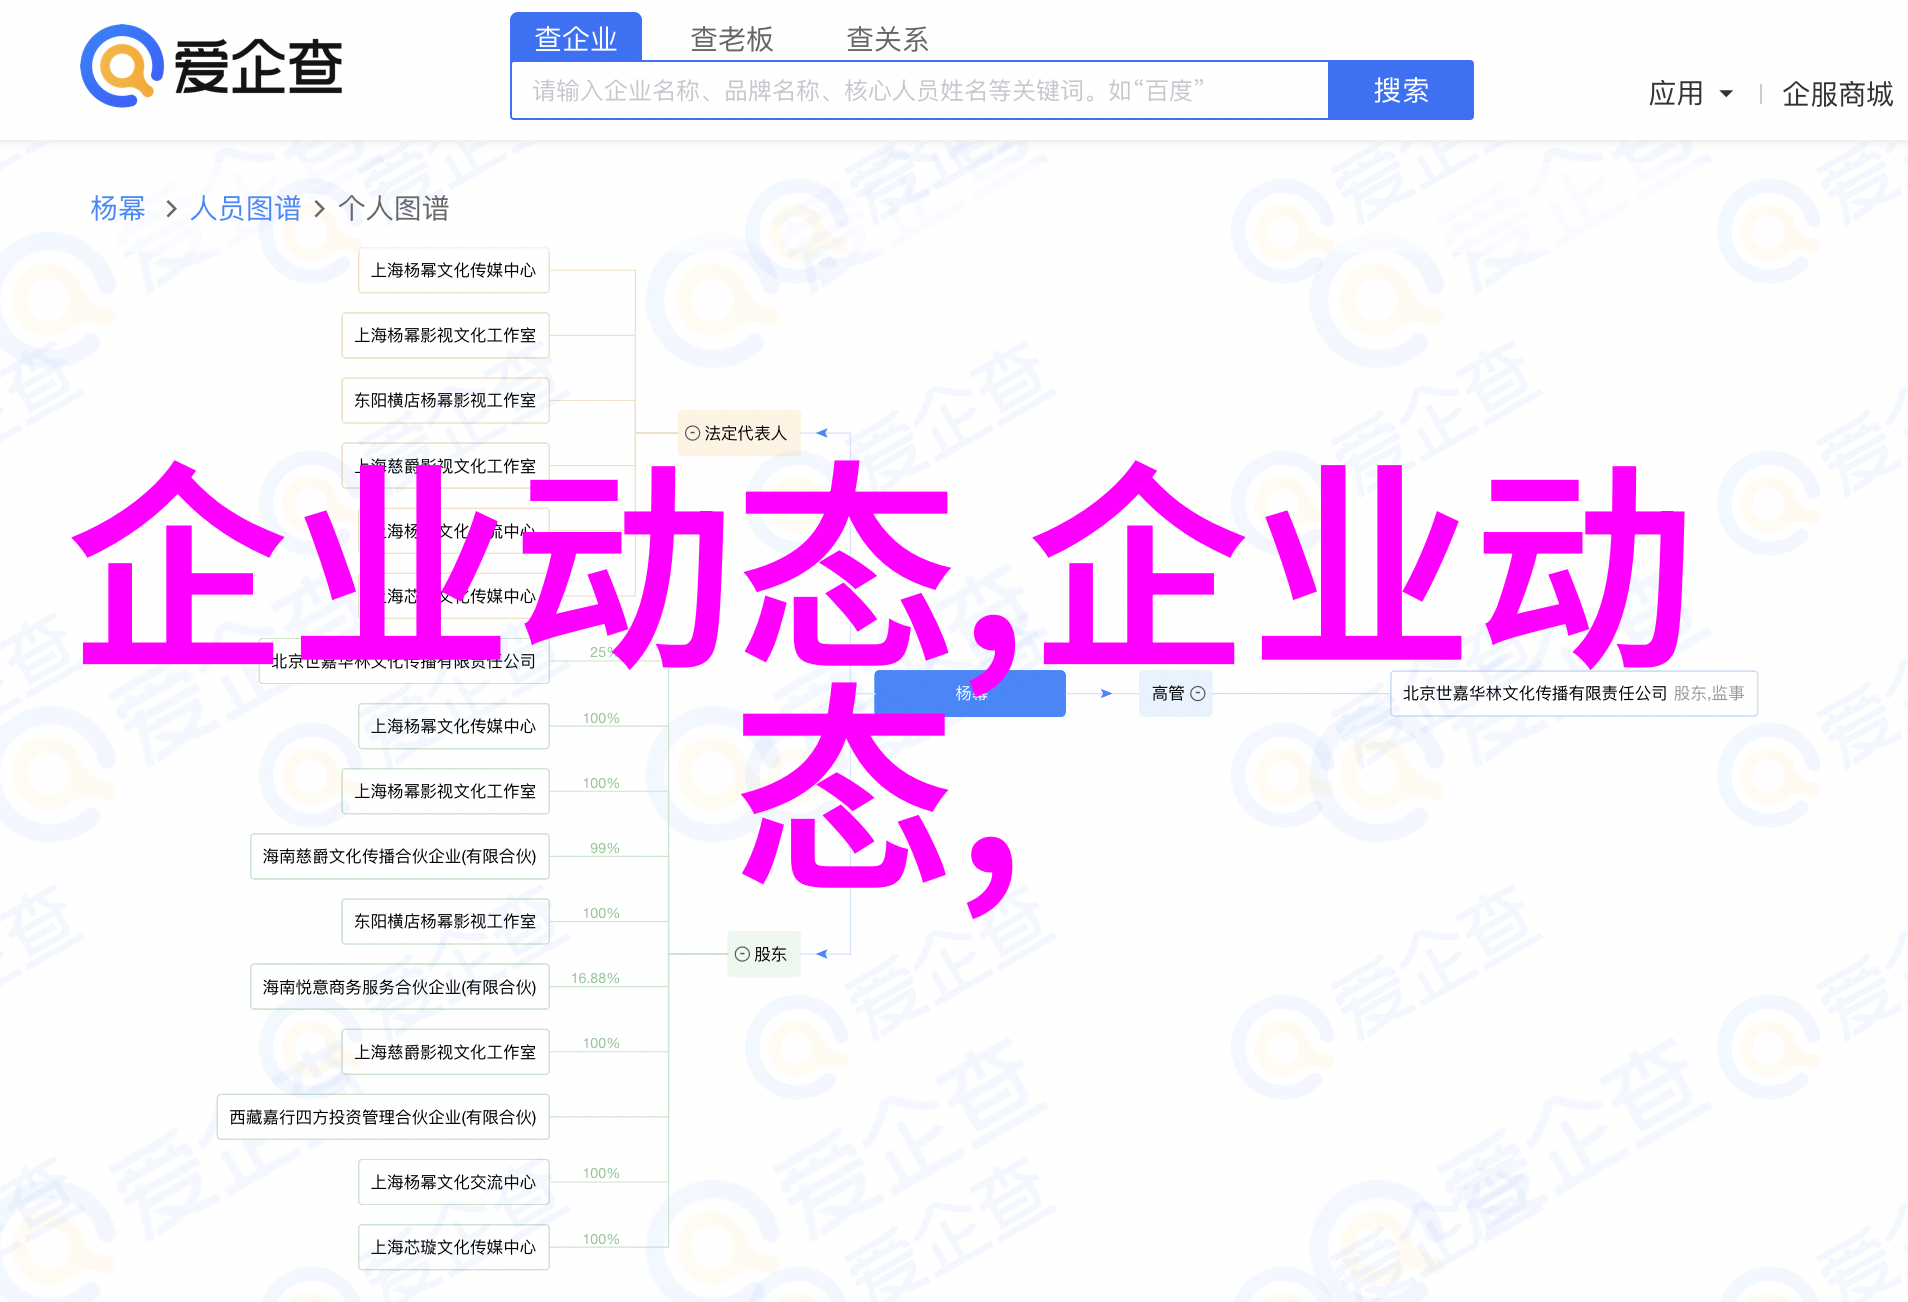Screen dimensions: 1908x1302
Task: Click the 16.88% shareholding label
Action: coord(595,978)
